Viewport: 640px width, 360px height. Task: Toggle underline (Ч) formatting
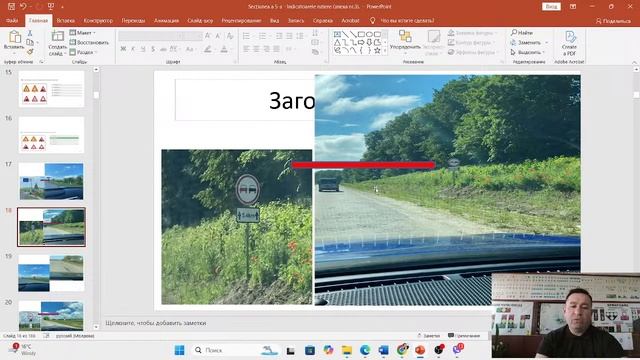click(x=143, y=49)
